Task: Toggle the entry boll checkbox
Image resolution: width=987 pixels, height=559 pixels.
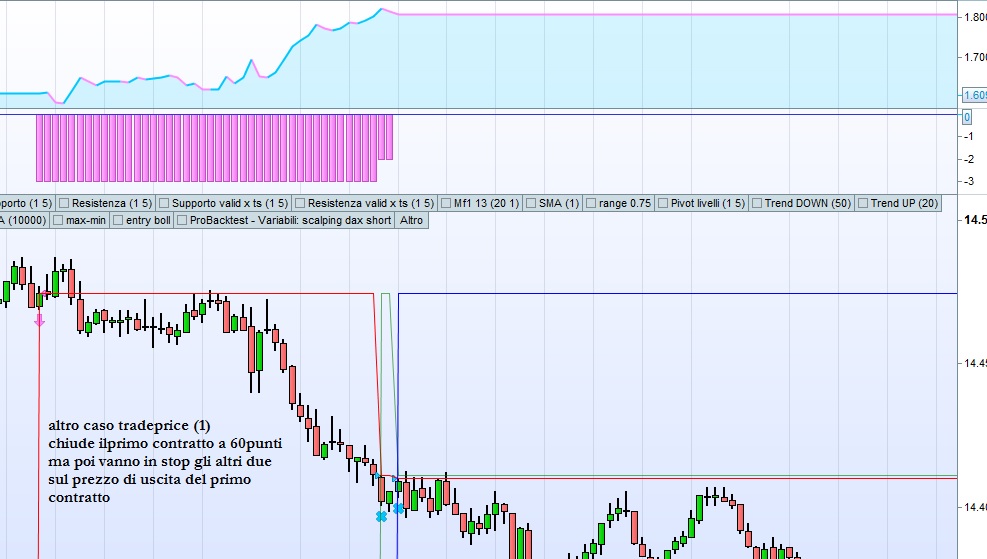Action: [x=118, y=220]
